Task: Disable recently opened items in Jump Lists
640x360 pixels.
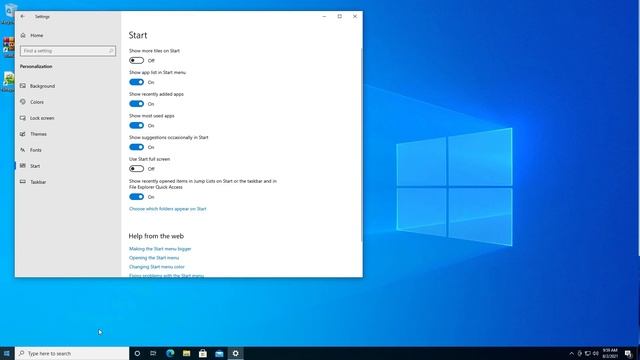Action: (x=136, y=197)
